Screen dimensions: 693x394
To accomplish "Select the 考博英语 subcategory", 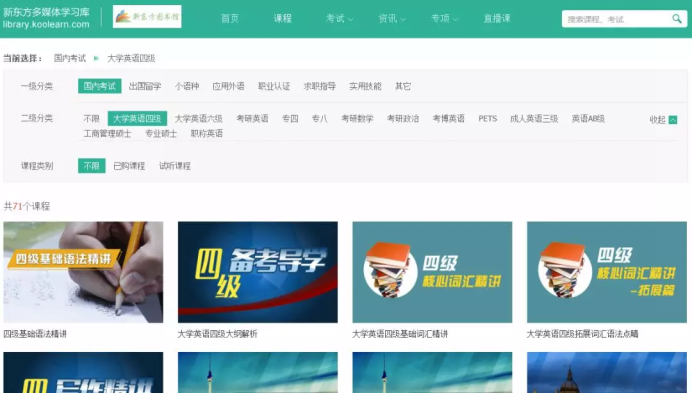I will pos(448,119).
